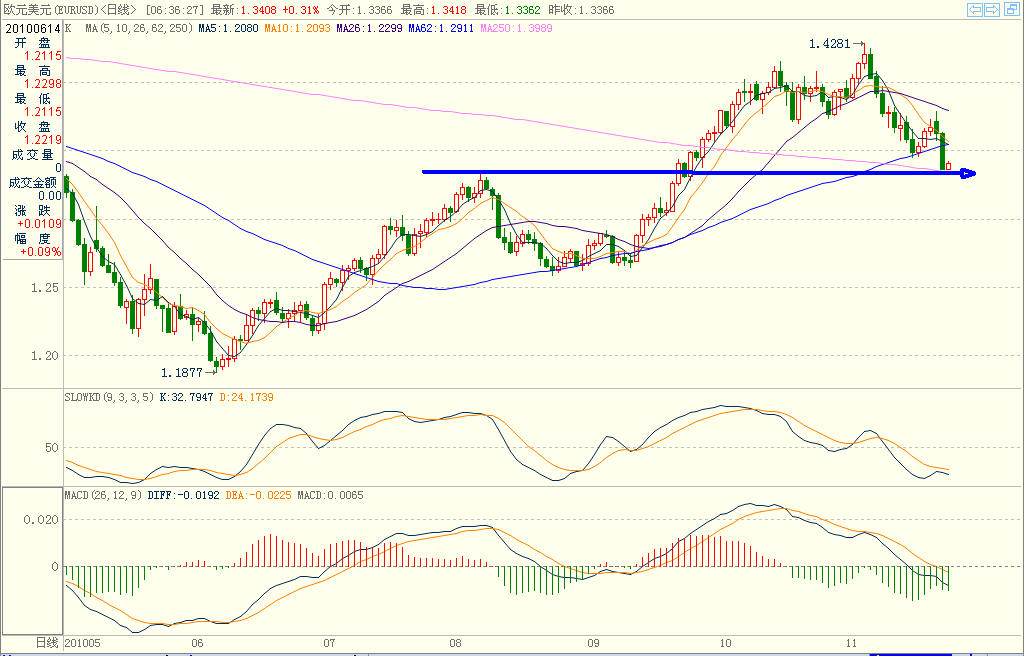This screenshot has width=1024, height=656.
Task: Click the [06:36:27] time stamp
Action: 174,10
